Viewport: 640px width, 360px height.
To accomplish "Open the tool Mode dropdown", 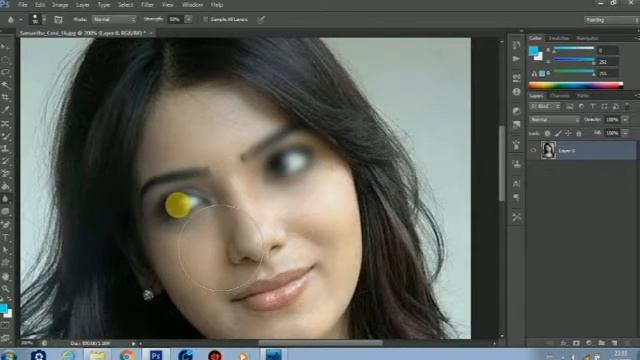I will pyautogui.click(x=114, y=19).
